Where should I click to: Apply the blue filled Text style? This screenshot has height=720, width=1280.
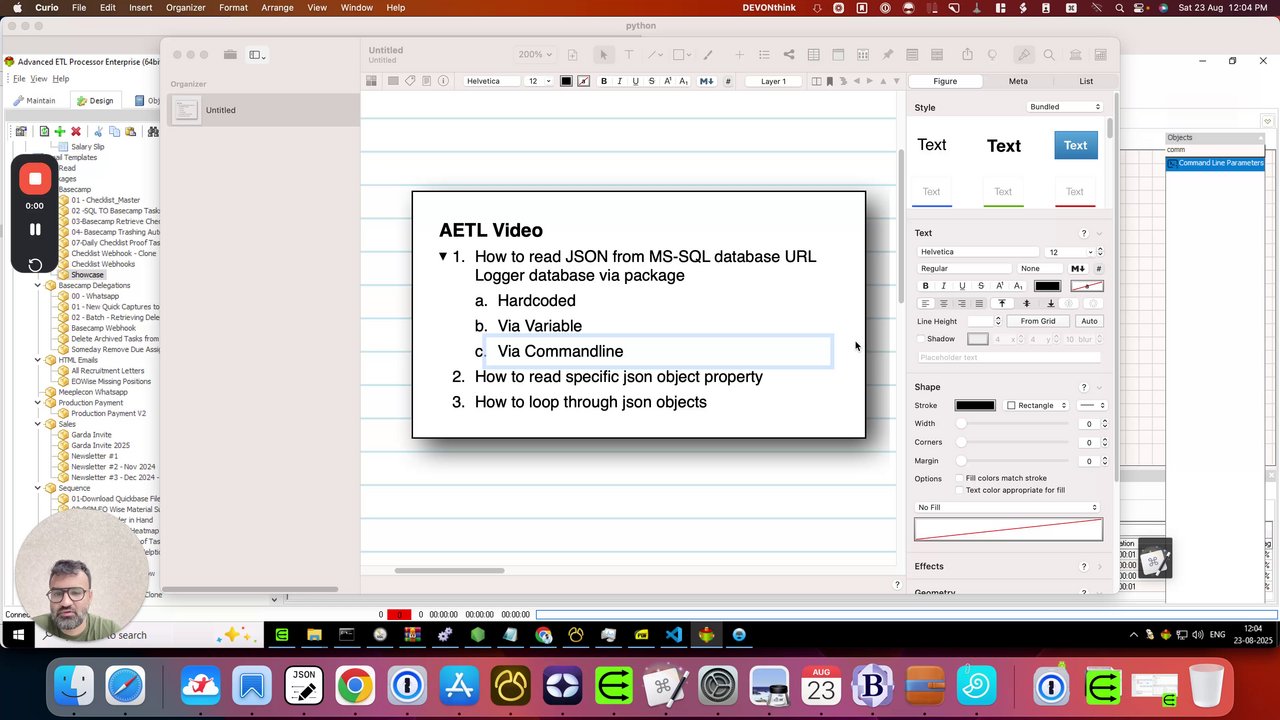[x=1075, y=145]
